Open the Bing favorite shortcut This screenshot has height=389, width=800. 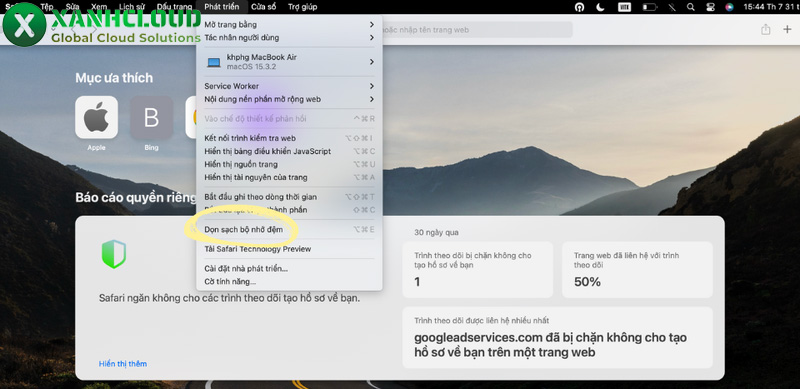point(151,117)
